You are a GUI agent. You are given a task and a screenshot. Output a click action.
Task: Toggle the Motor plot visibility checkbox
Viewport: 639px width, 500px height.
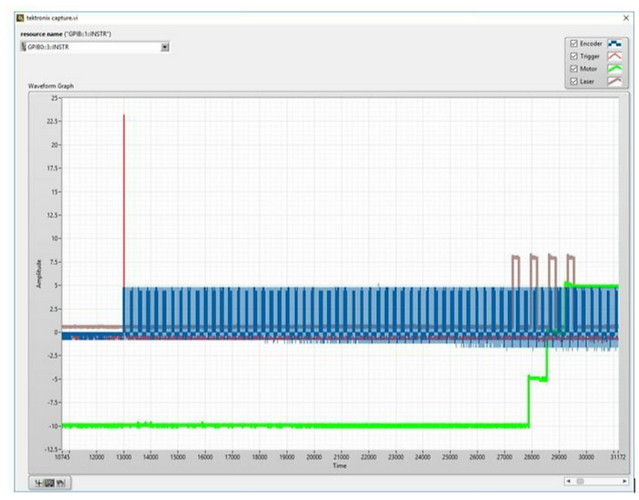[574, 69]
